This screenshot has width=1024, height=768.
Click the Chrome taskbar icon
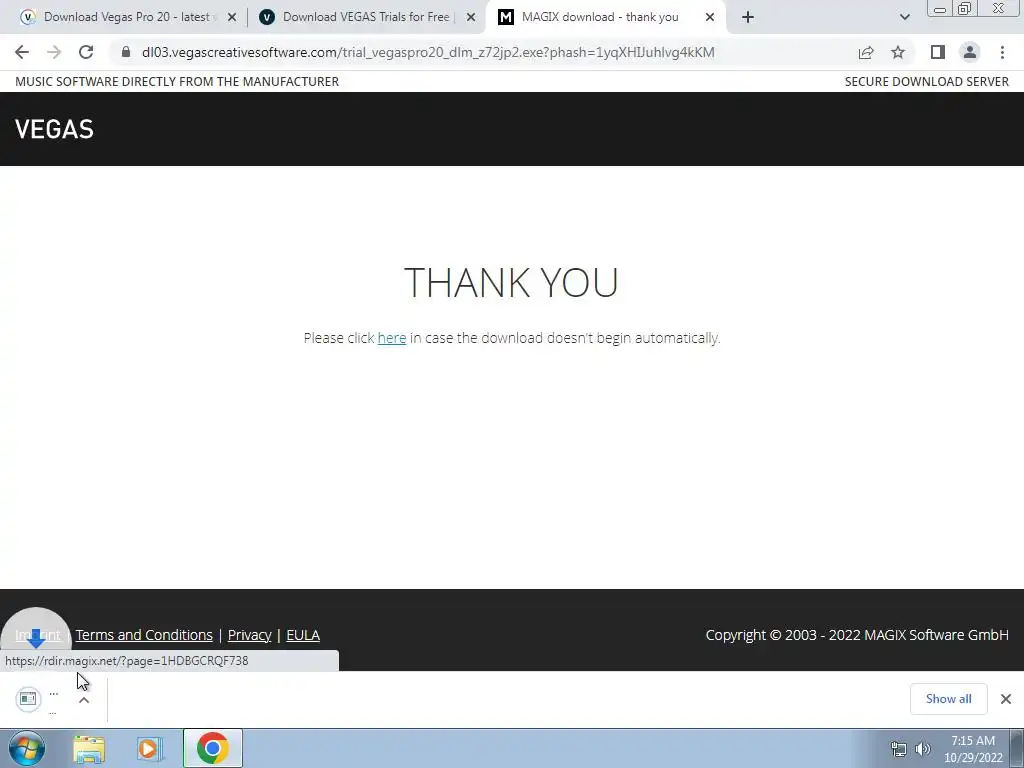tap(212, 748)
